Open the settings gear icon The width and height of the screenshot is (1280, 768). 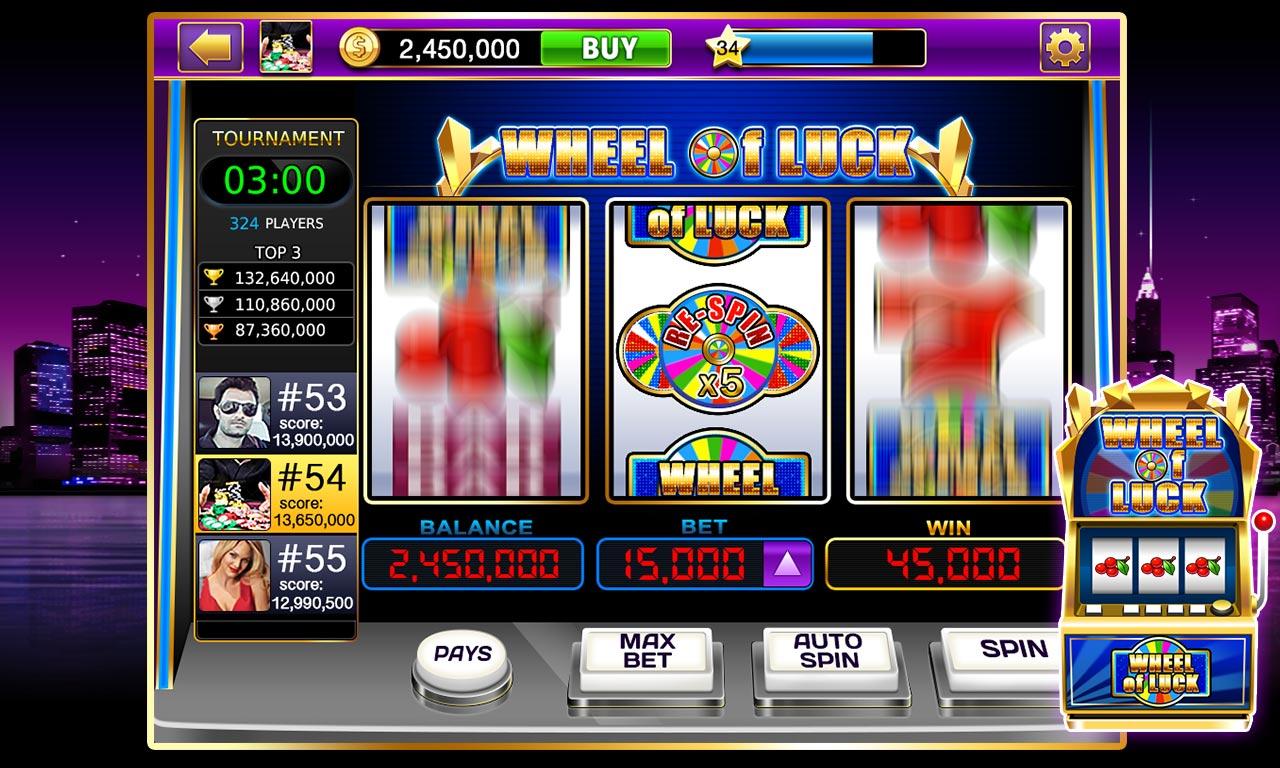point(1065,47)
